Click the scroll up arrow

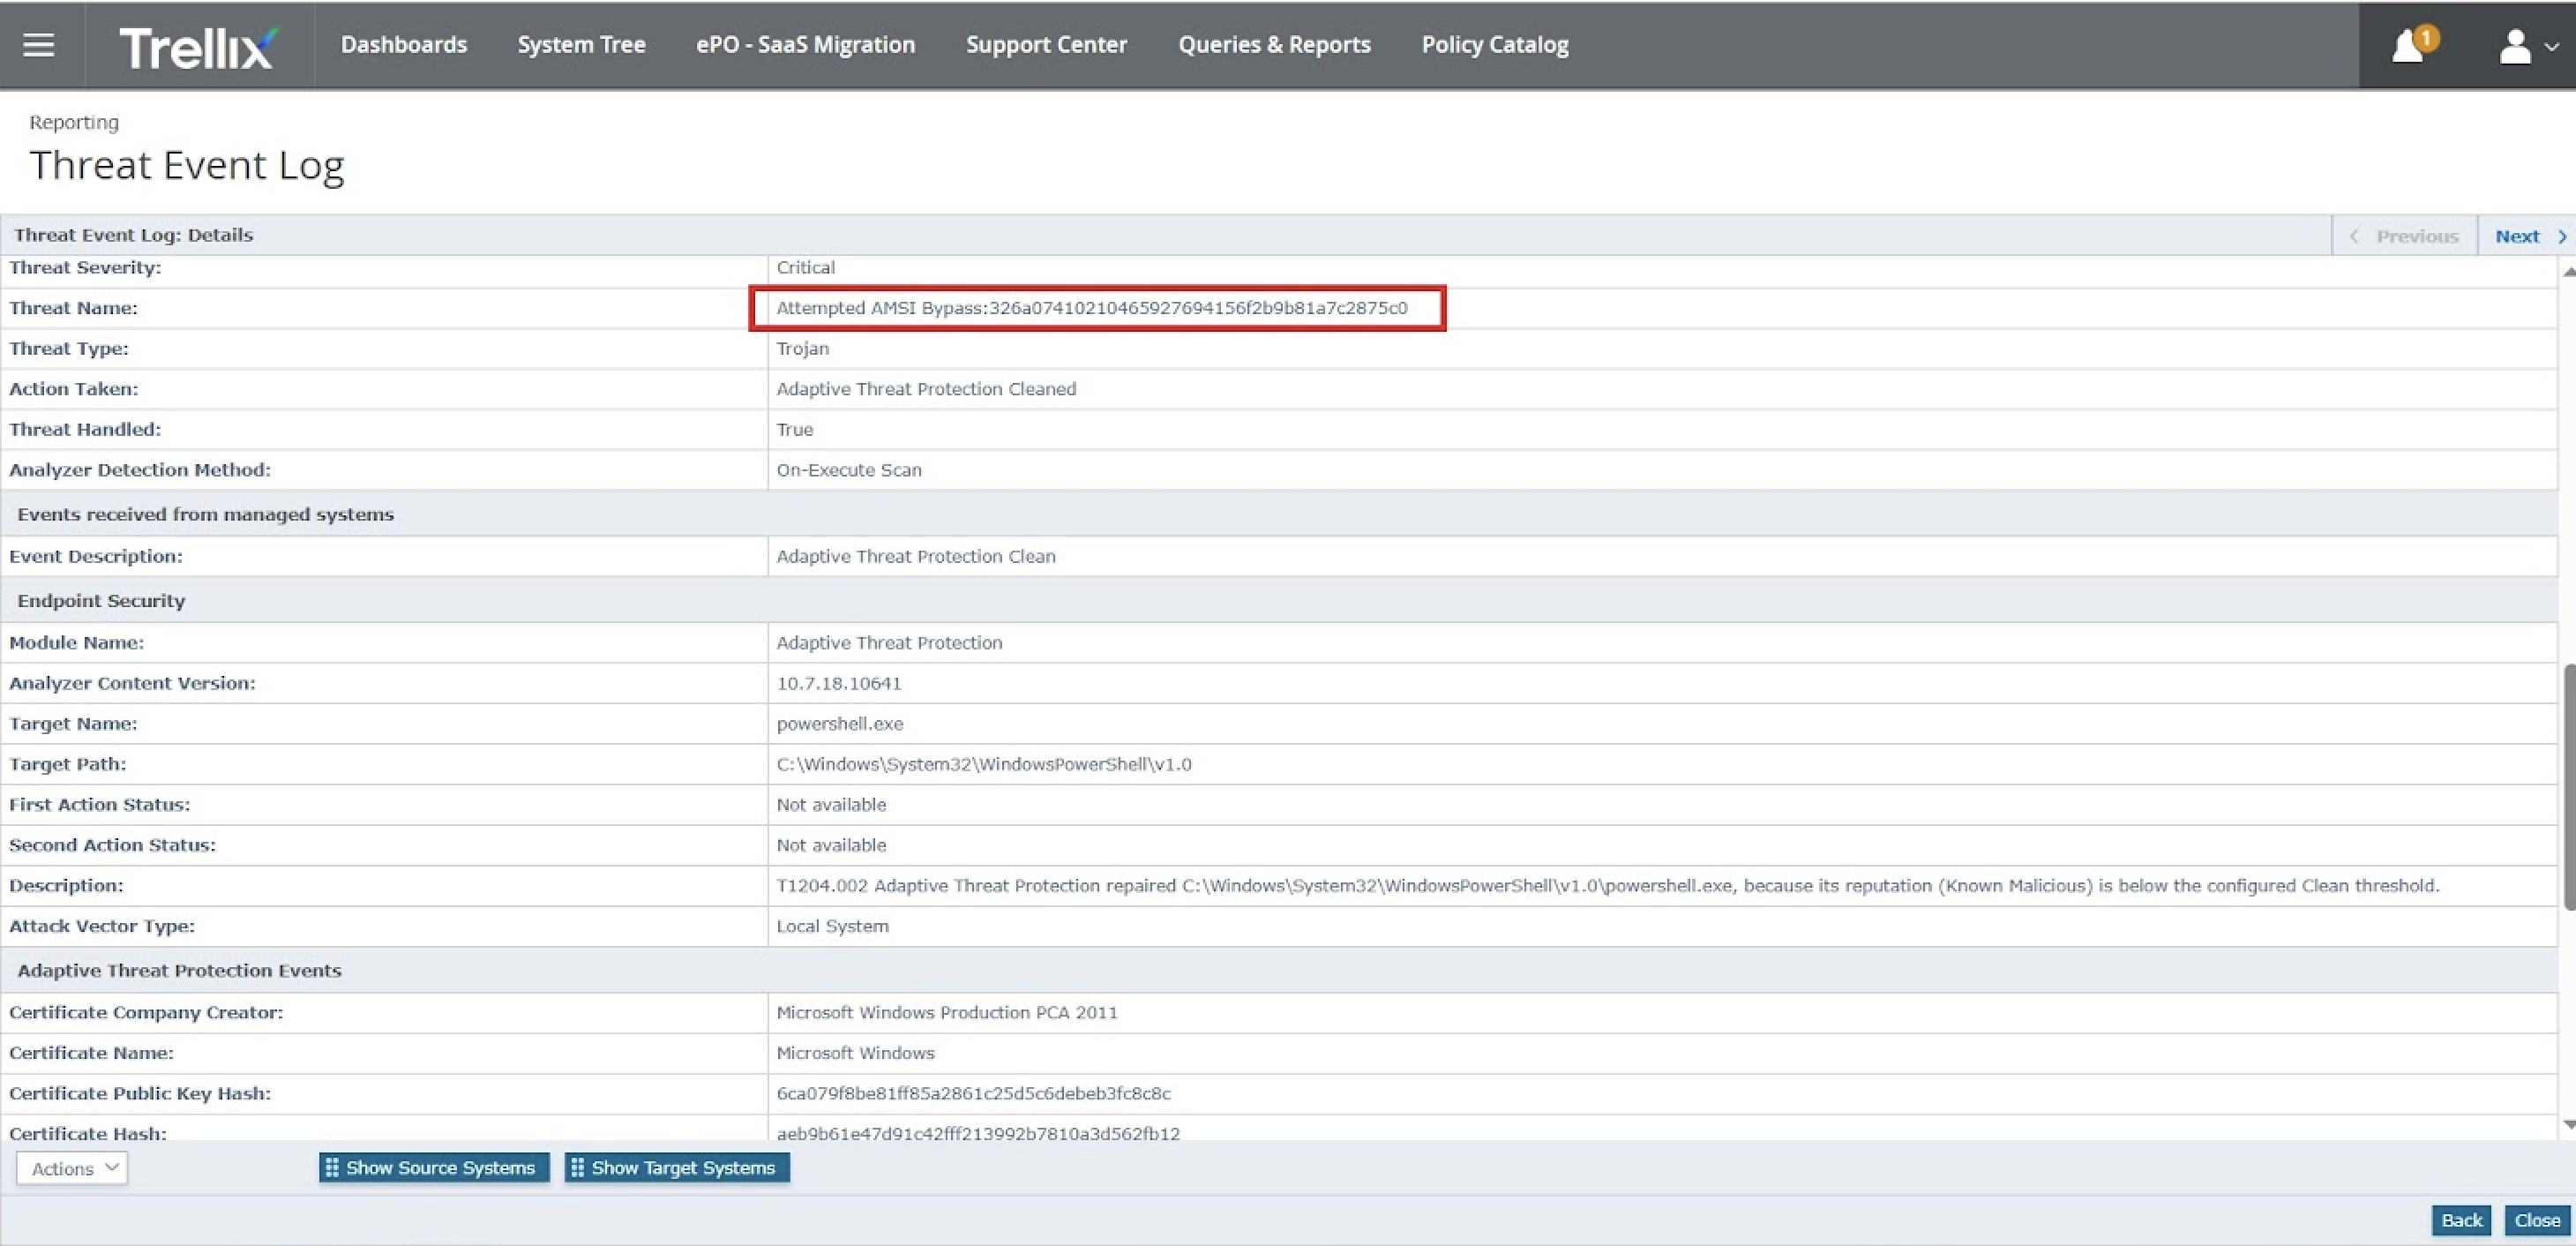pyautogui.click(x=2567, y=272)
